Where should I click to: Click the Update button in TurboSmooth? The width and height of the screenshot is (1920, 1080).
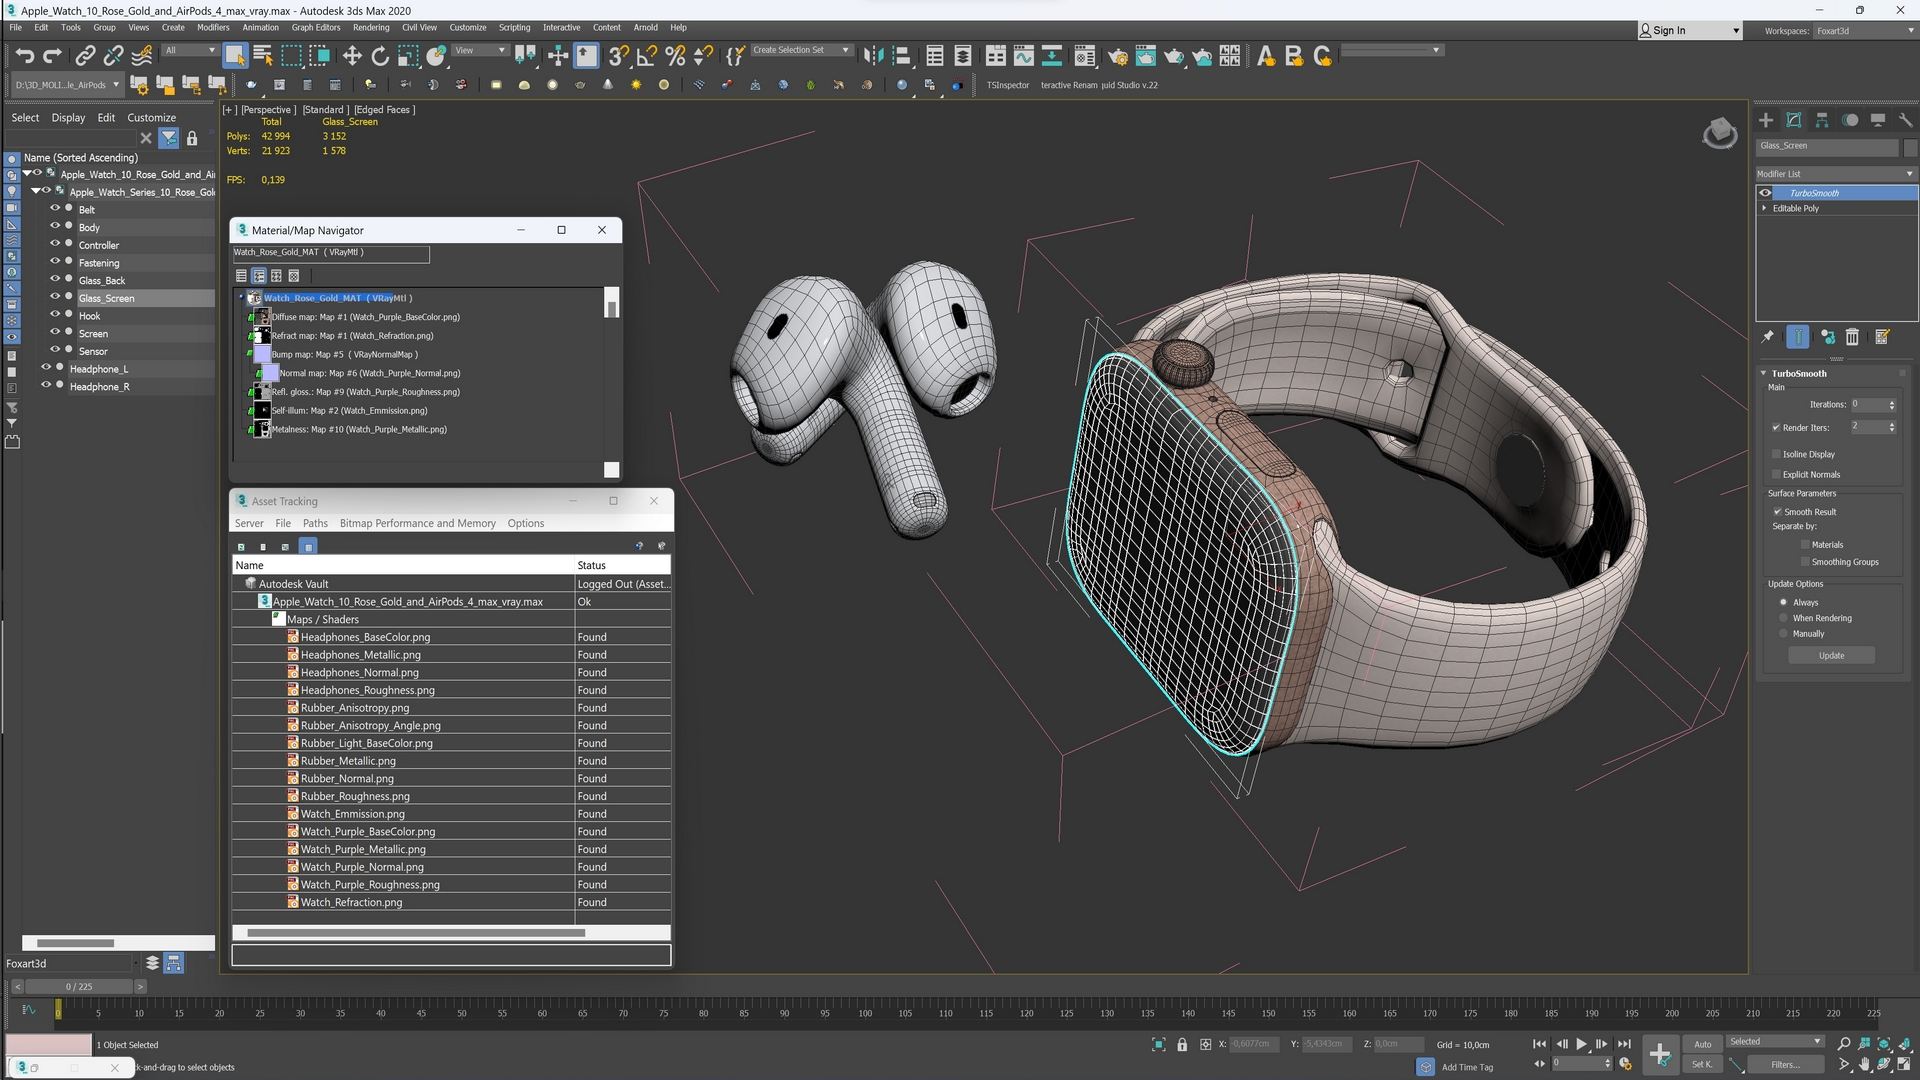click(x=1831, y=656)
